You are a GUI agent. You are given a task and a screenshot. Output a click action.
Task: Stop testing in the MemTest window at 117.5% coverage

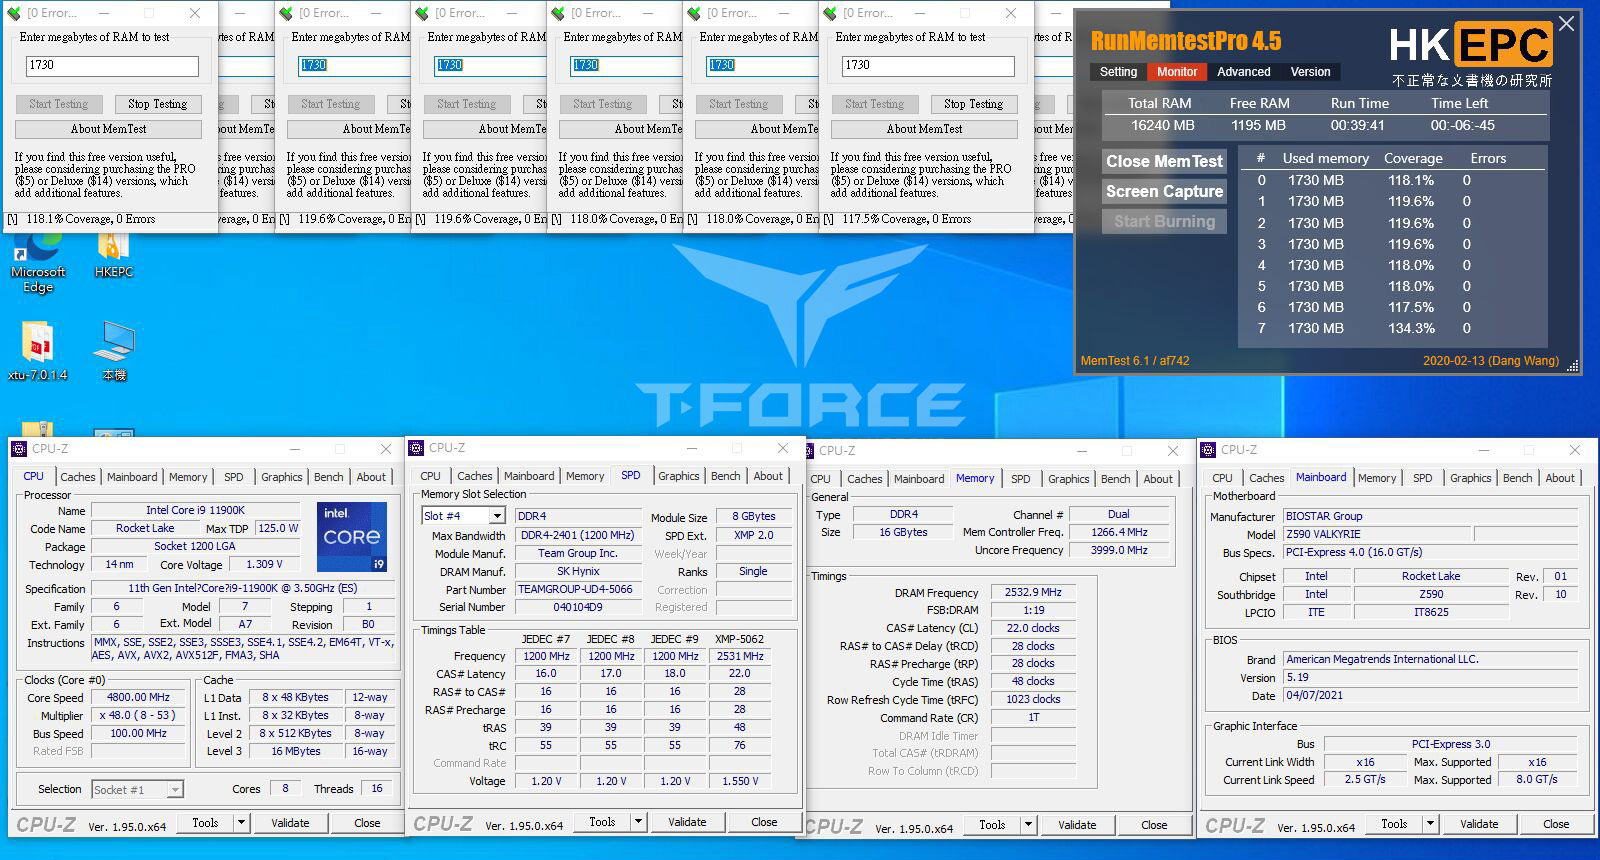coord(973,104)
